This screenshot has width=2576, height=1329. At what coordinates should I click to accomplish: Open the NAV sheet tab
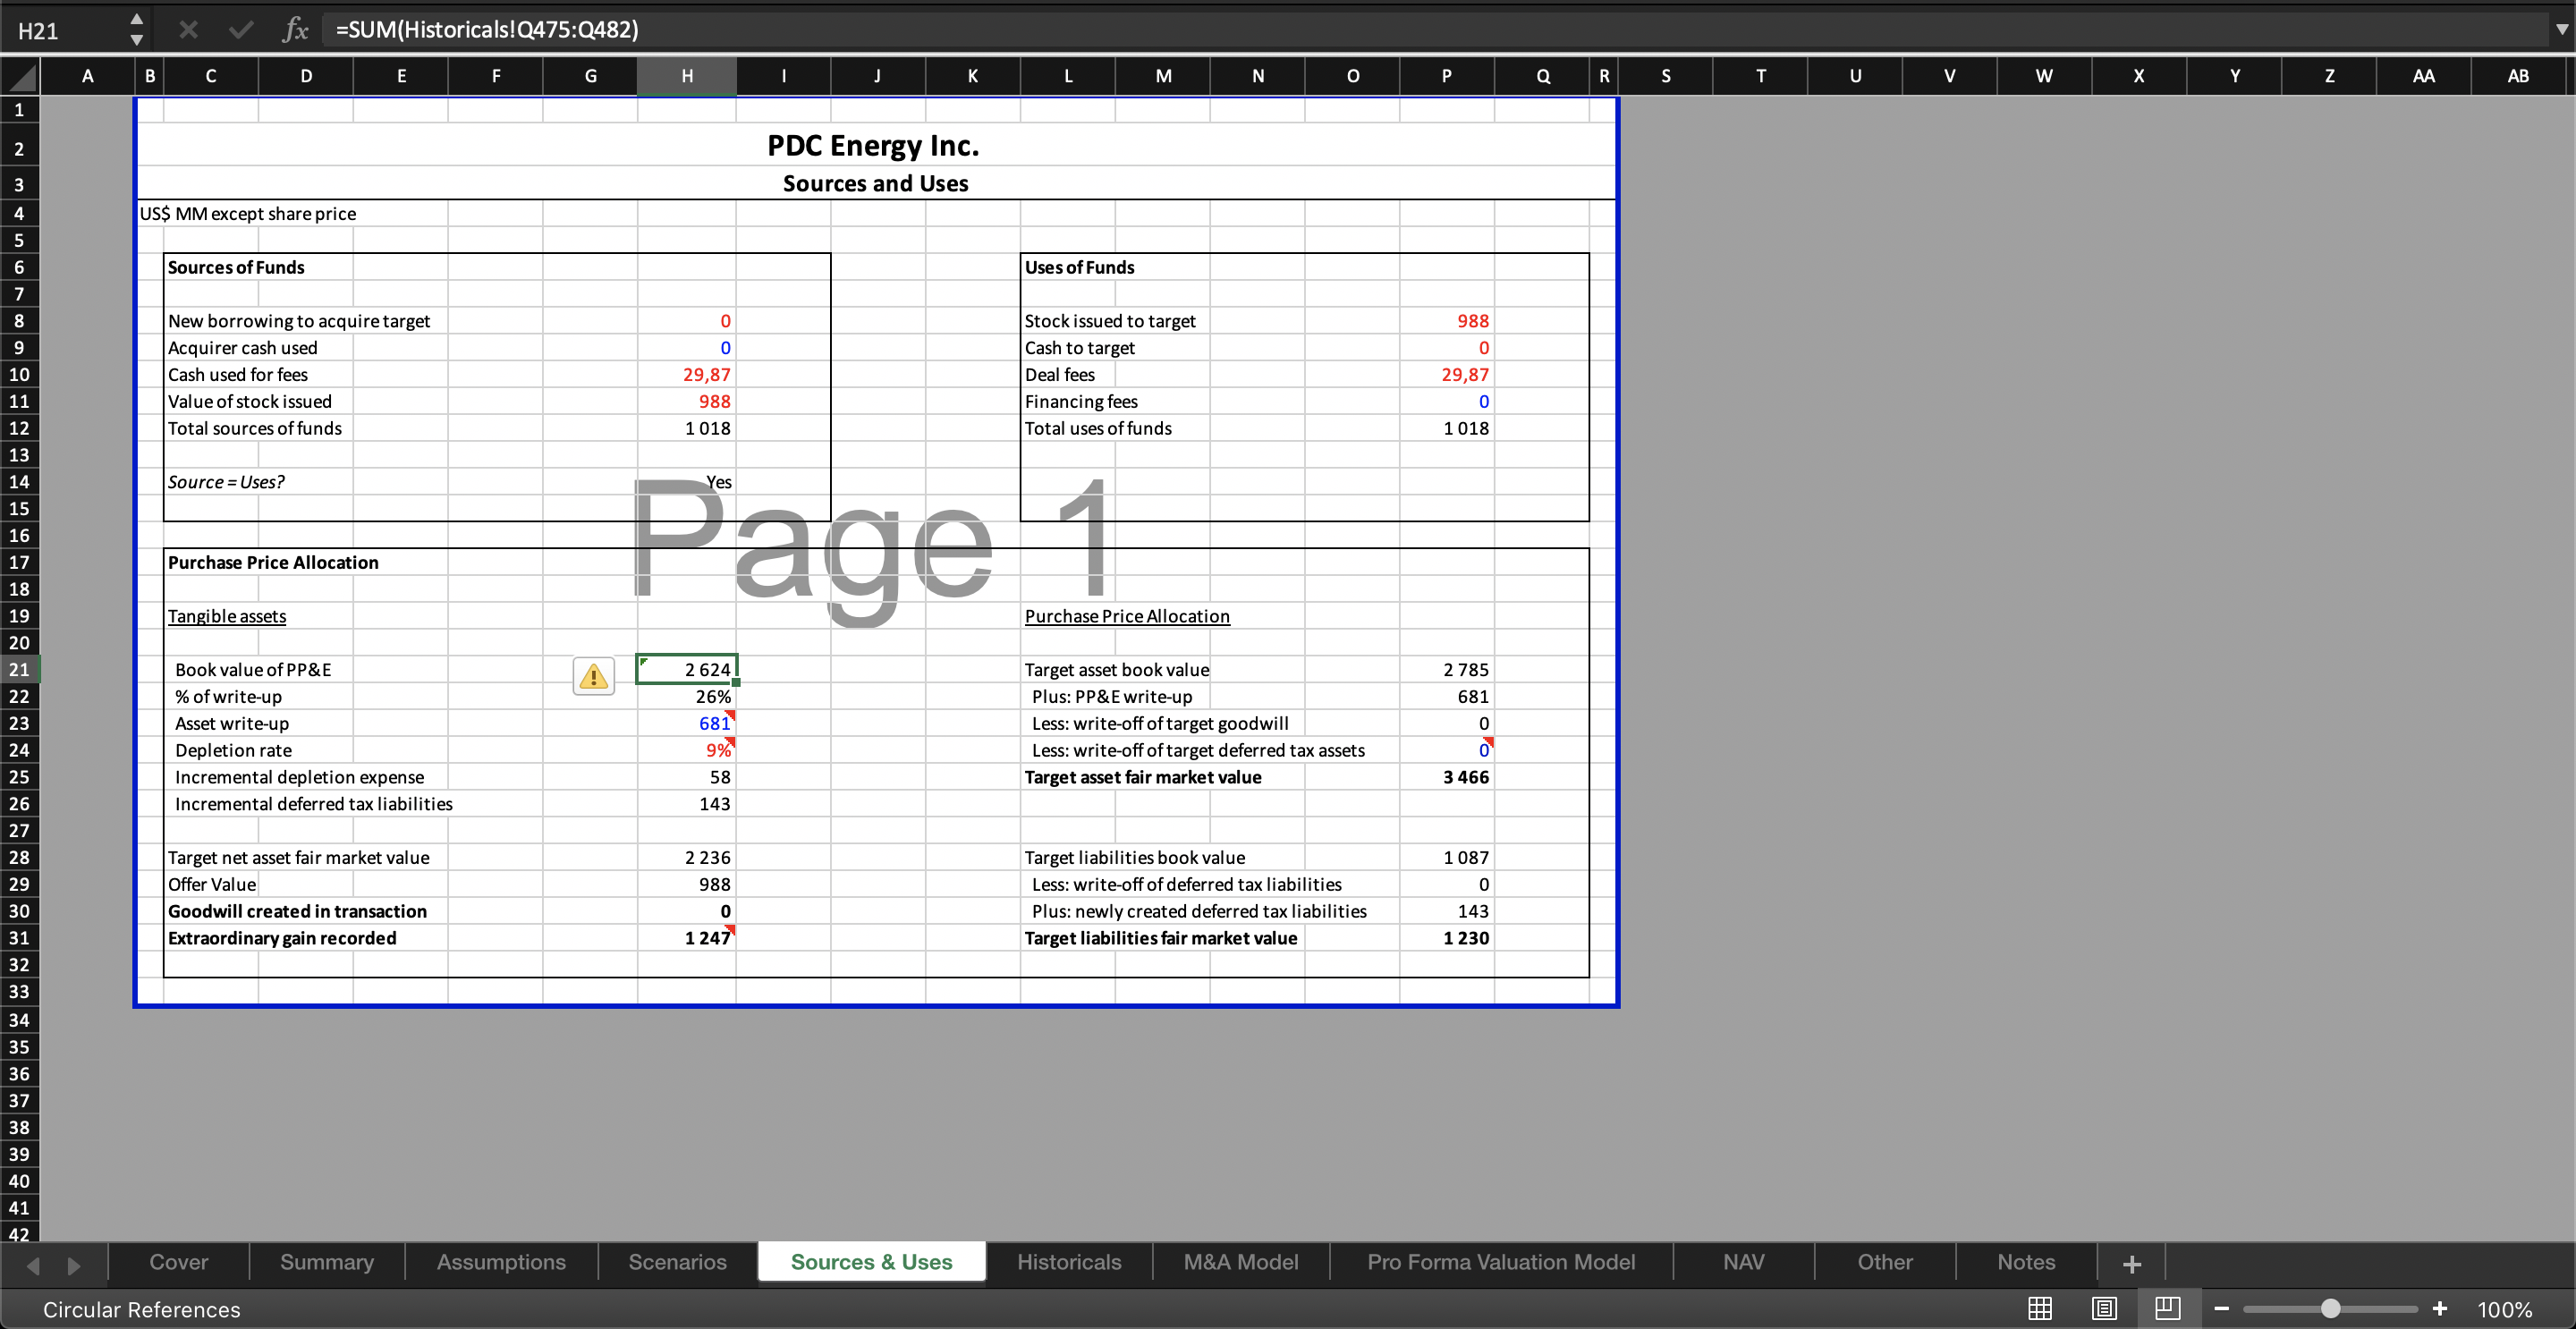click(x=1743, y=1262)
